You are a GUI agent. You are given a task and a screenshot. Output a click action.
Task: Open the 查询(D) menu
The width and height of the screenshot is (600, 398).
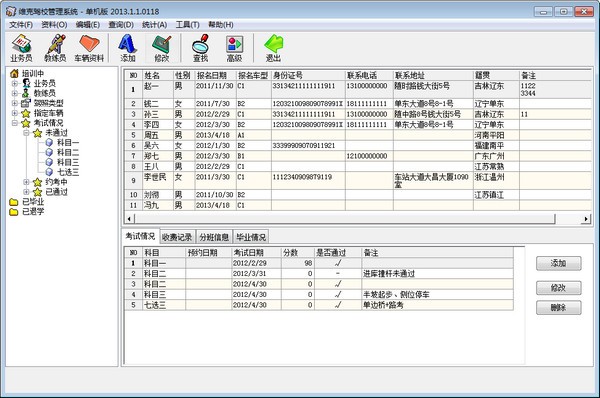click(x=121, y=25)
